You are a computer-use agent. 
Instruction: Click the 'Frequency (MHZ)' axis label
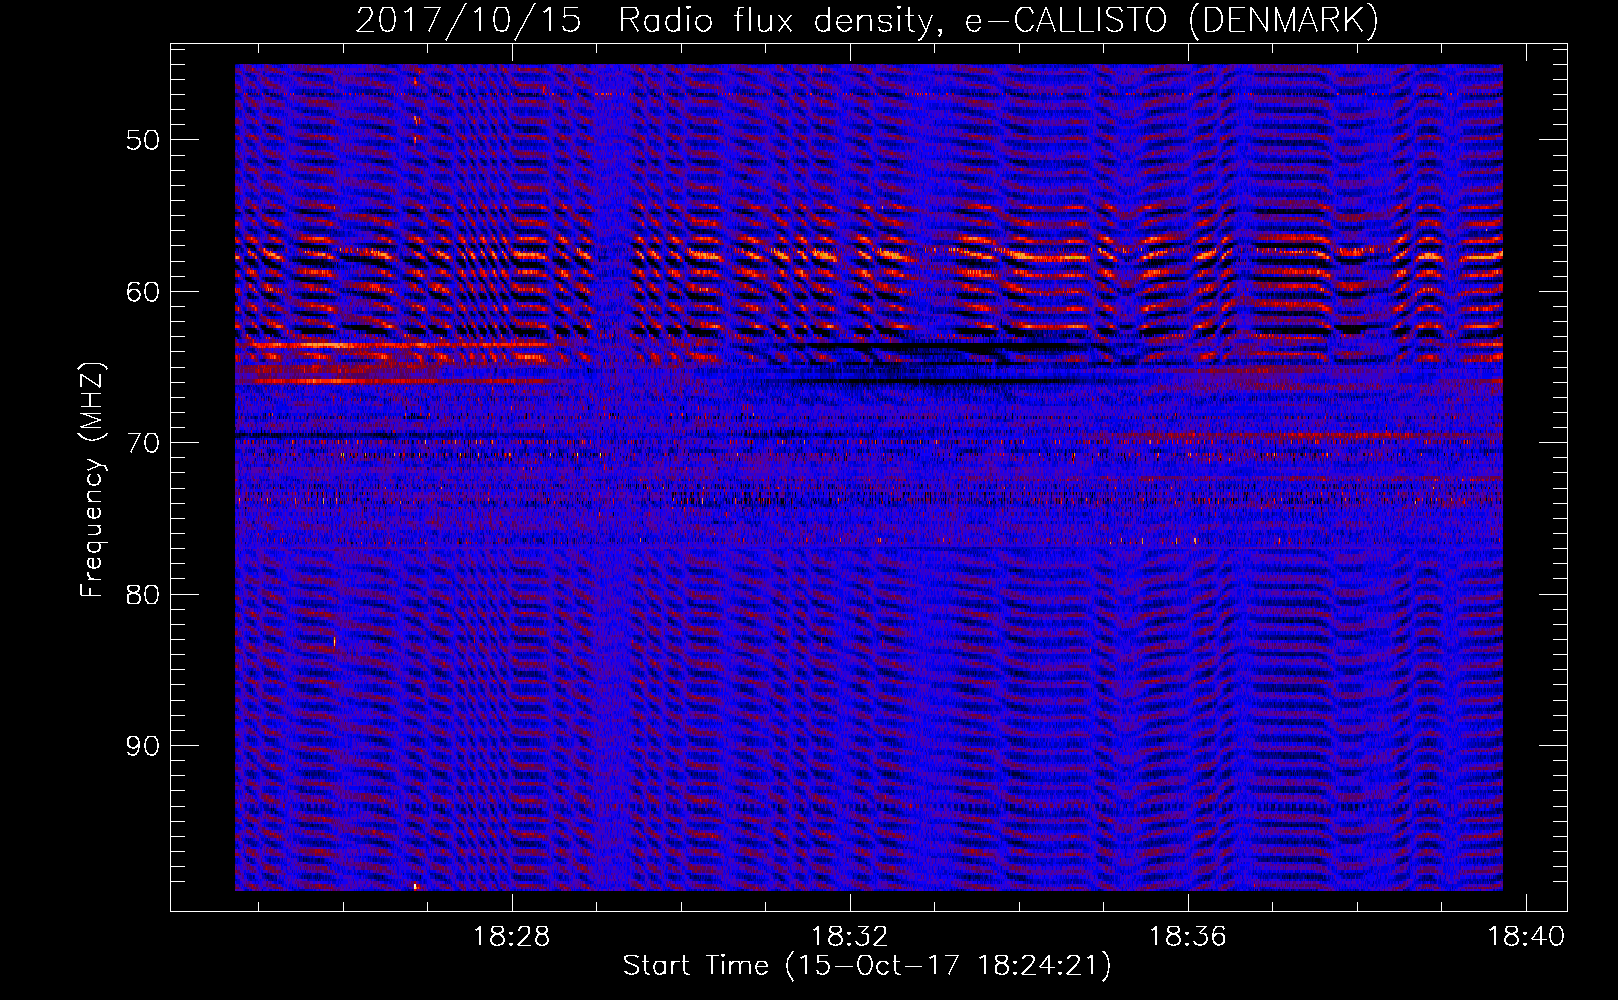pos(92,480)
